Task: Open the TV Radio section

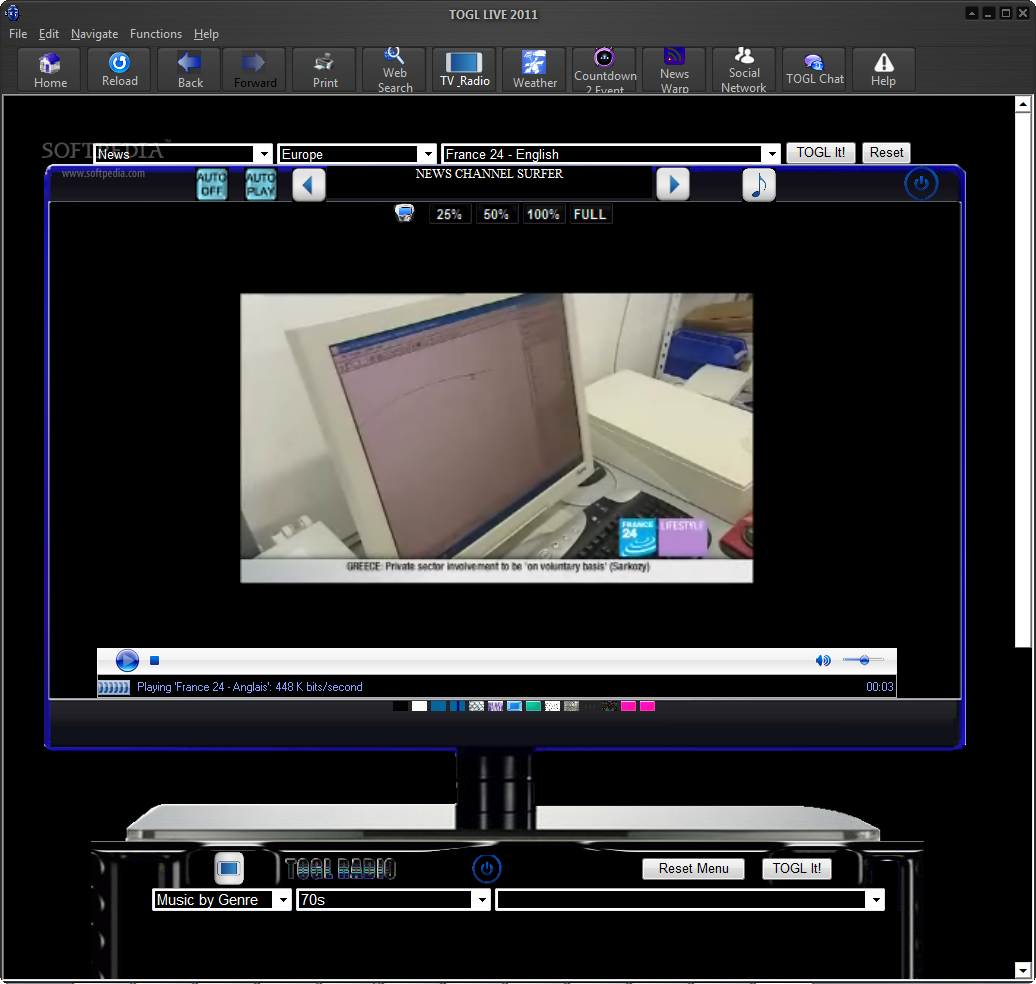Action: (x=464, y=70)
